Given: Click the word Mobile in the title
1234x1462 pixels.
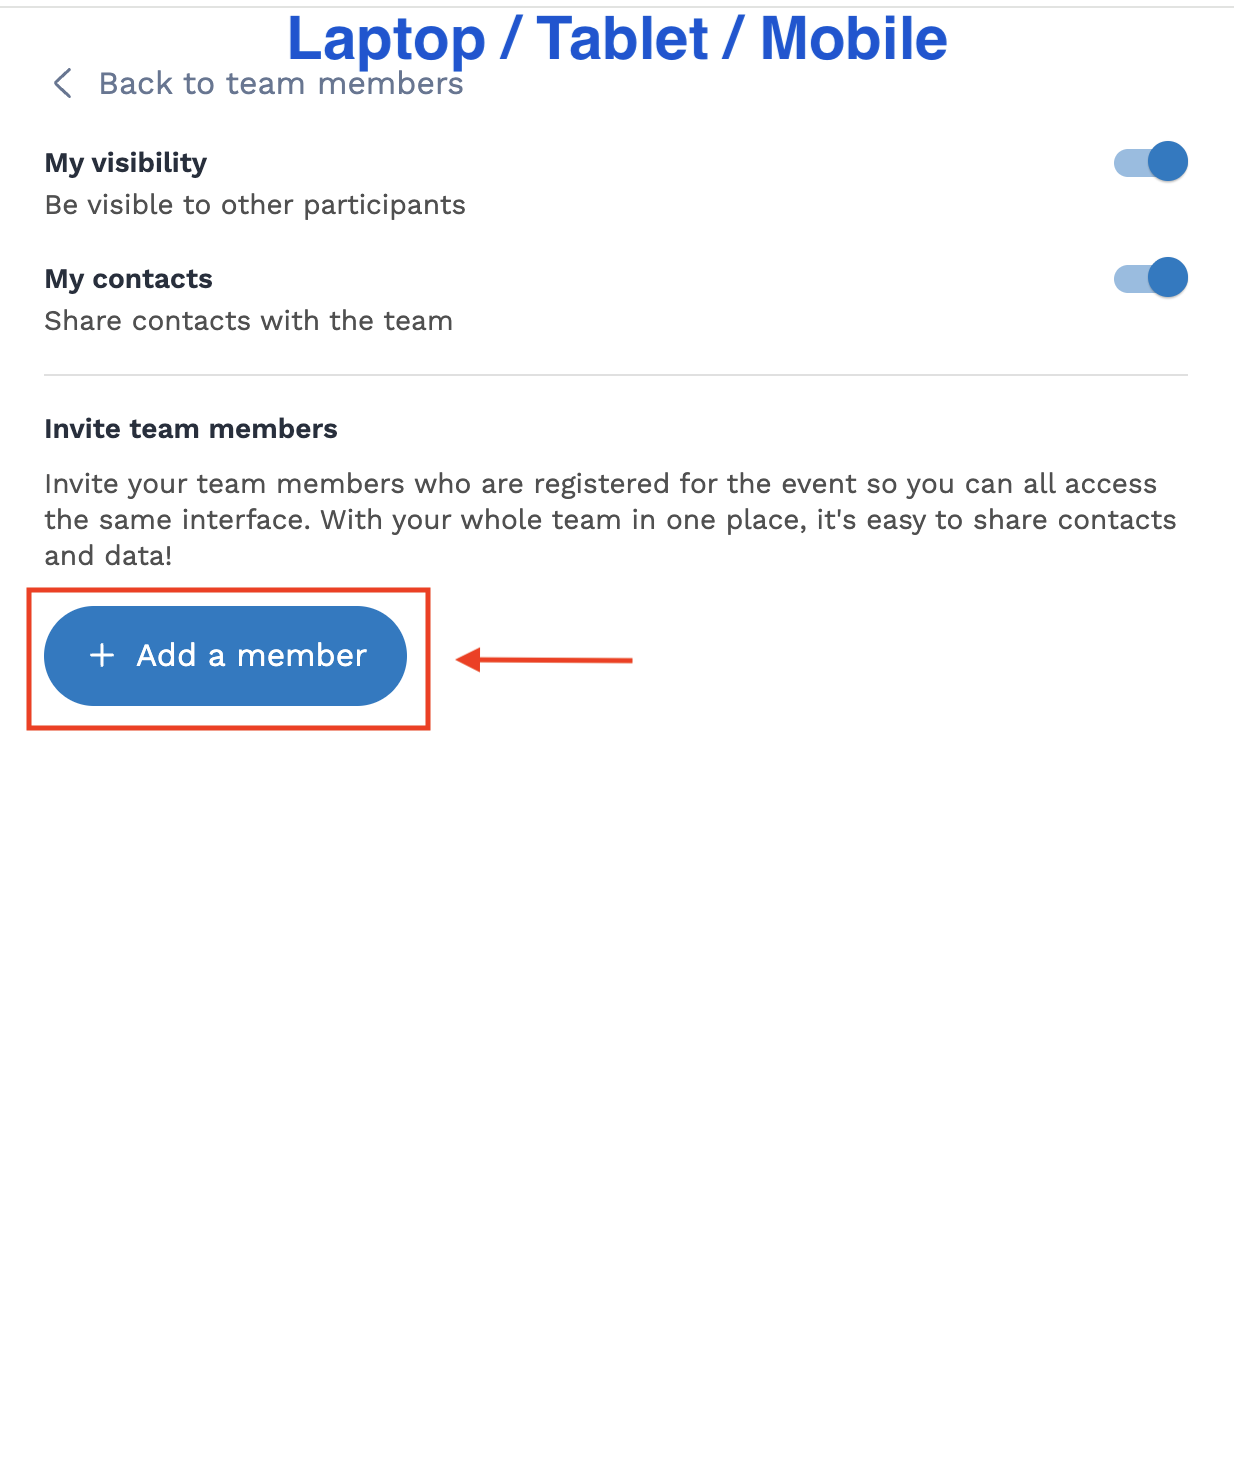Looking at the screenshot, I should click(853, 39).
